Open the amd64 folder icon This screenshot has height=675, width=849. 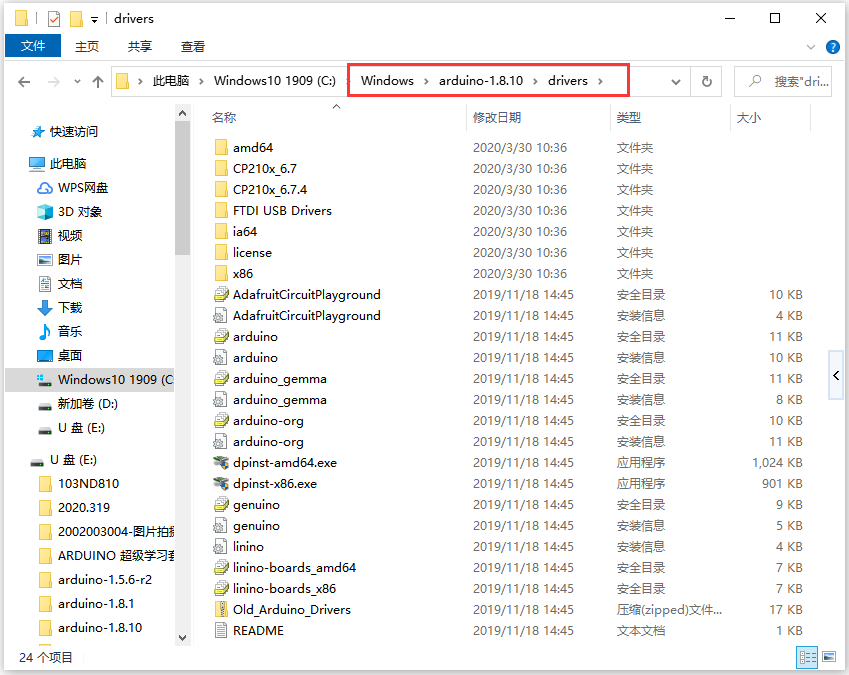click(221, 148)
